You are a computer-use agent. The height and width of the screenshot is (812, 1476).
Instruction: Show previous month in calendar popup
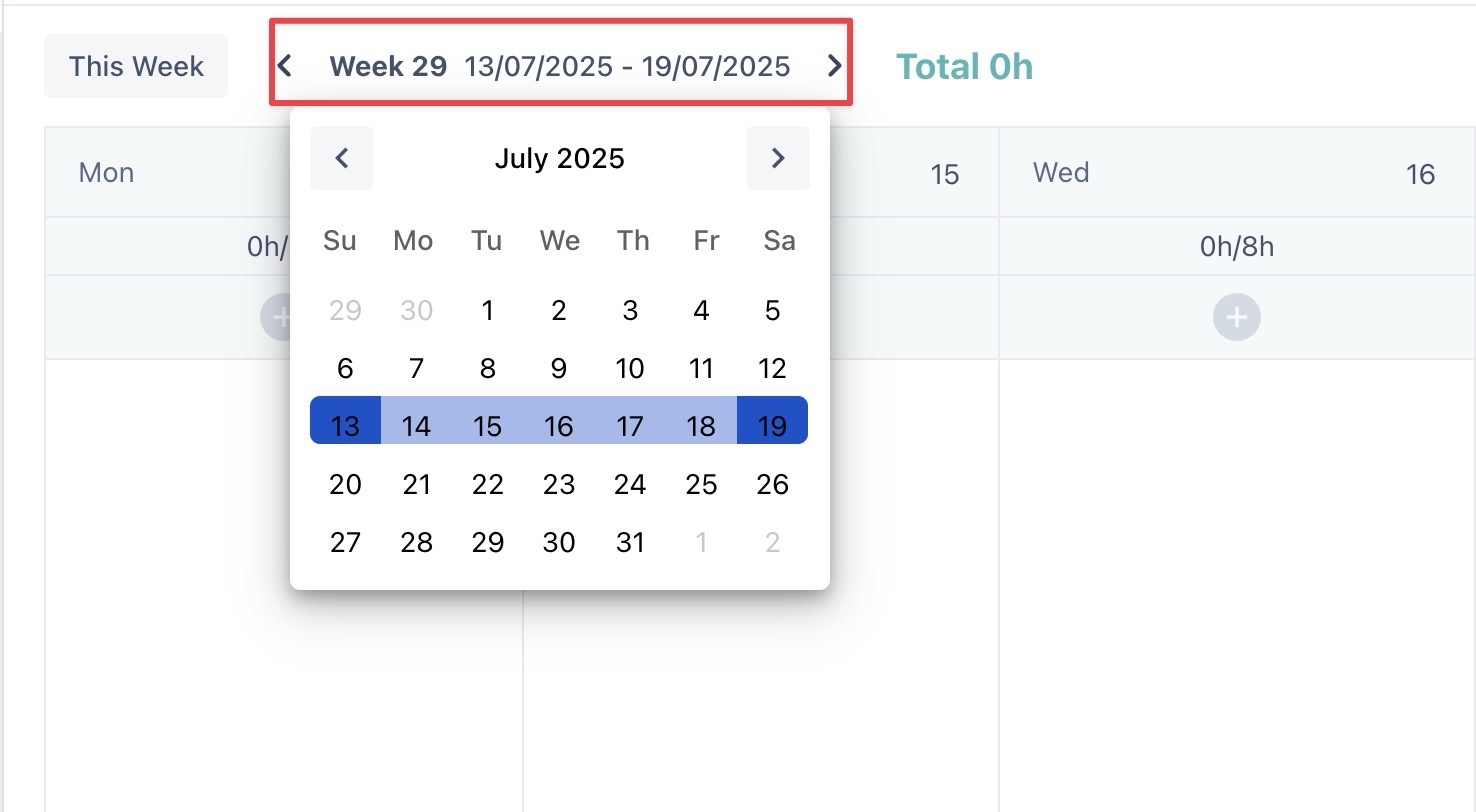point(341,158)
